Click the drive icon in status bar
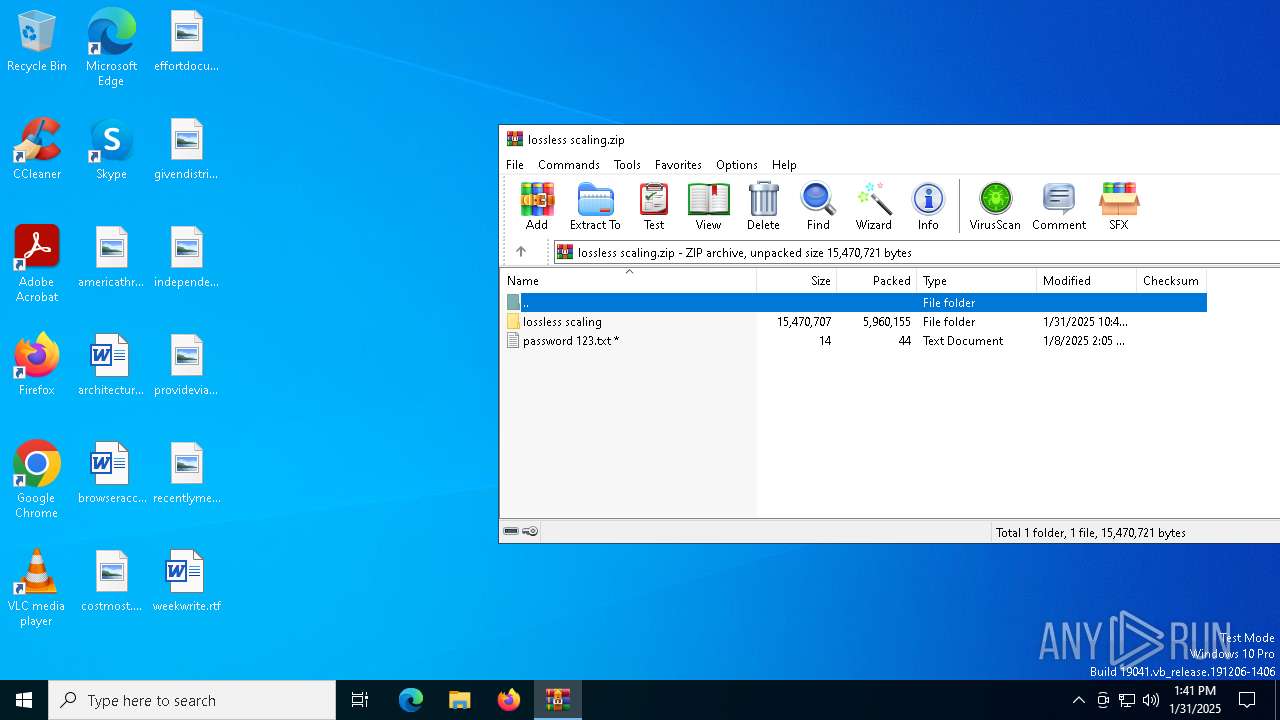The height and width of the screenshot is (720, 1280). 511,532
